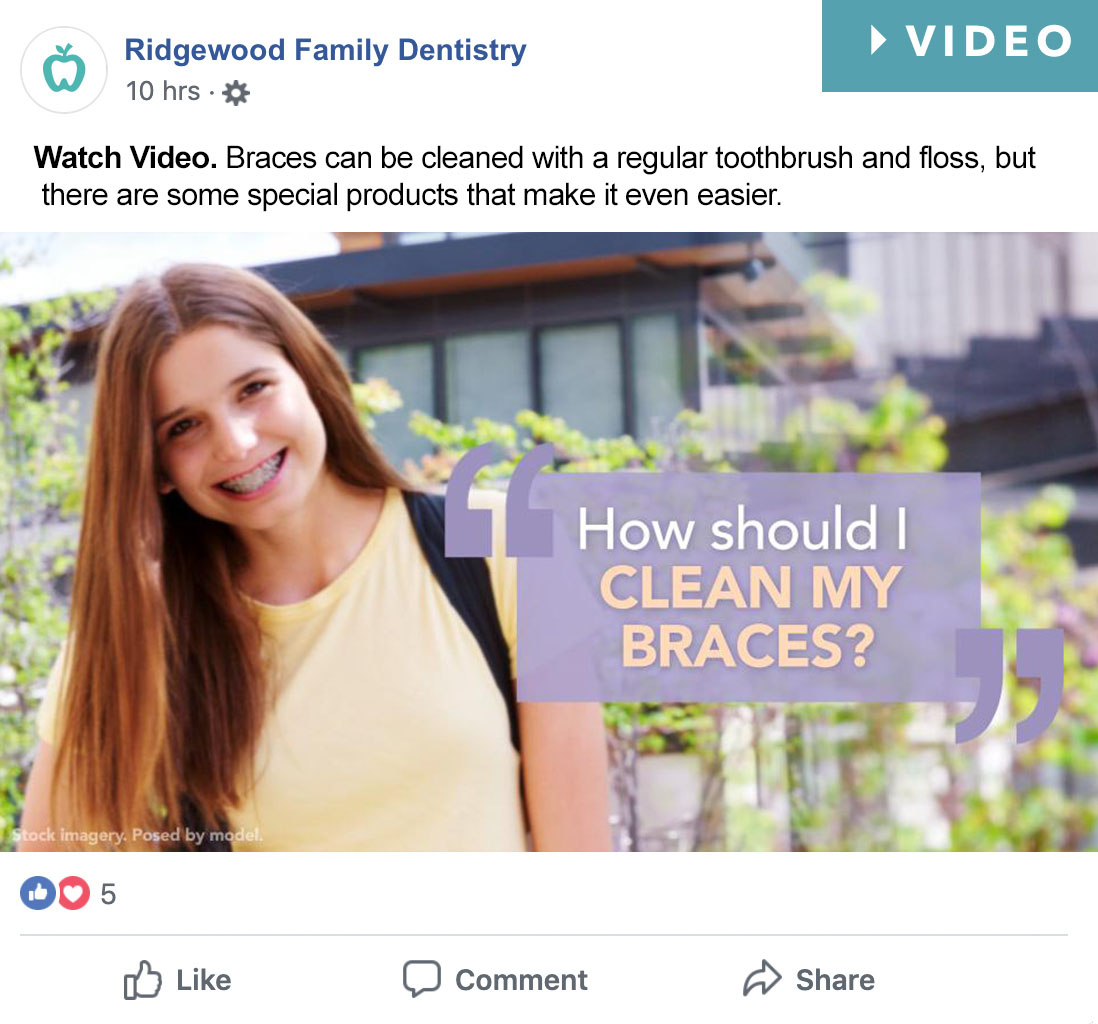Click the bold Watch Video text
The height and width of the screenshot is (1024, 1098).
click(125, 158)
